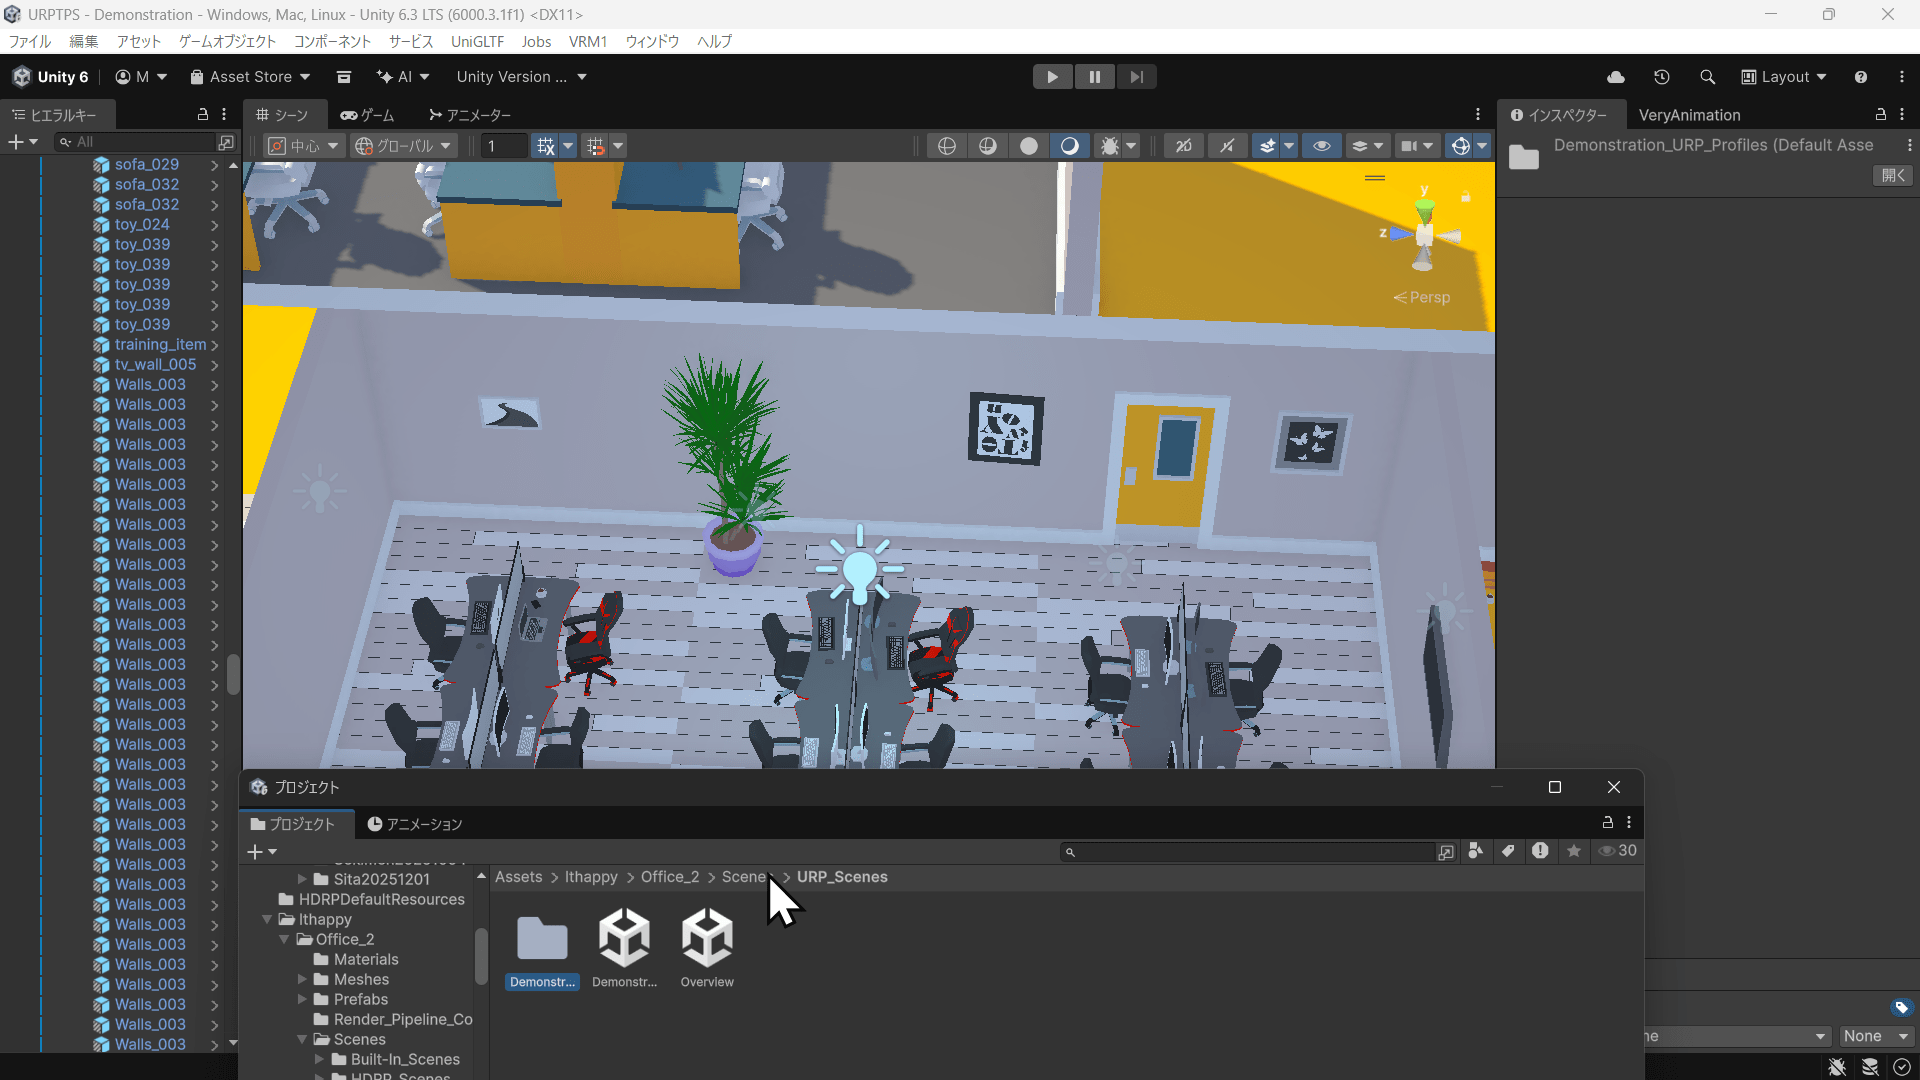The height and width of the screenshot is (1080, 1920).
Task: Open the グローバル rotation dropdown
Action: coord(403,146)
